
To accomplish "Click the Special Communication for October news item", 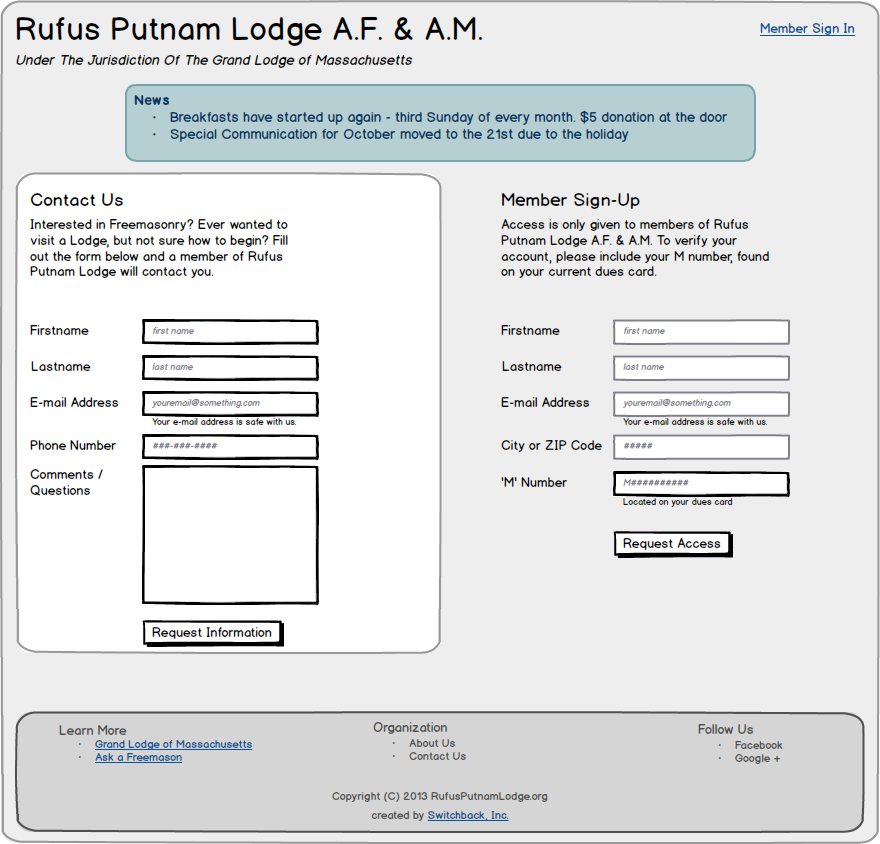I will pyautogui.click(x=399, y=135).
